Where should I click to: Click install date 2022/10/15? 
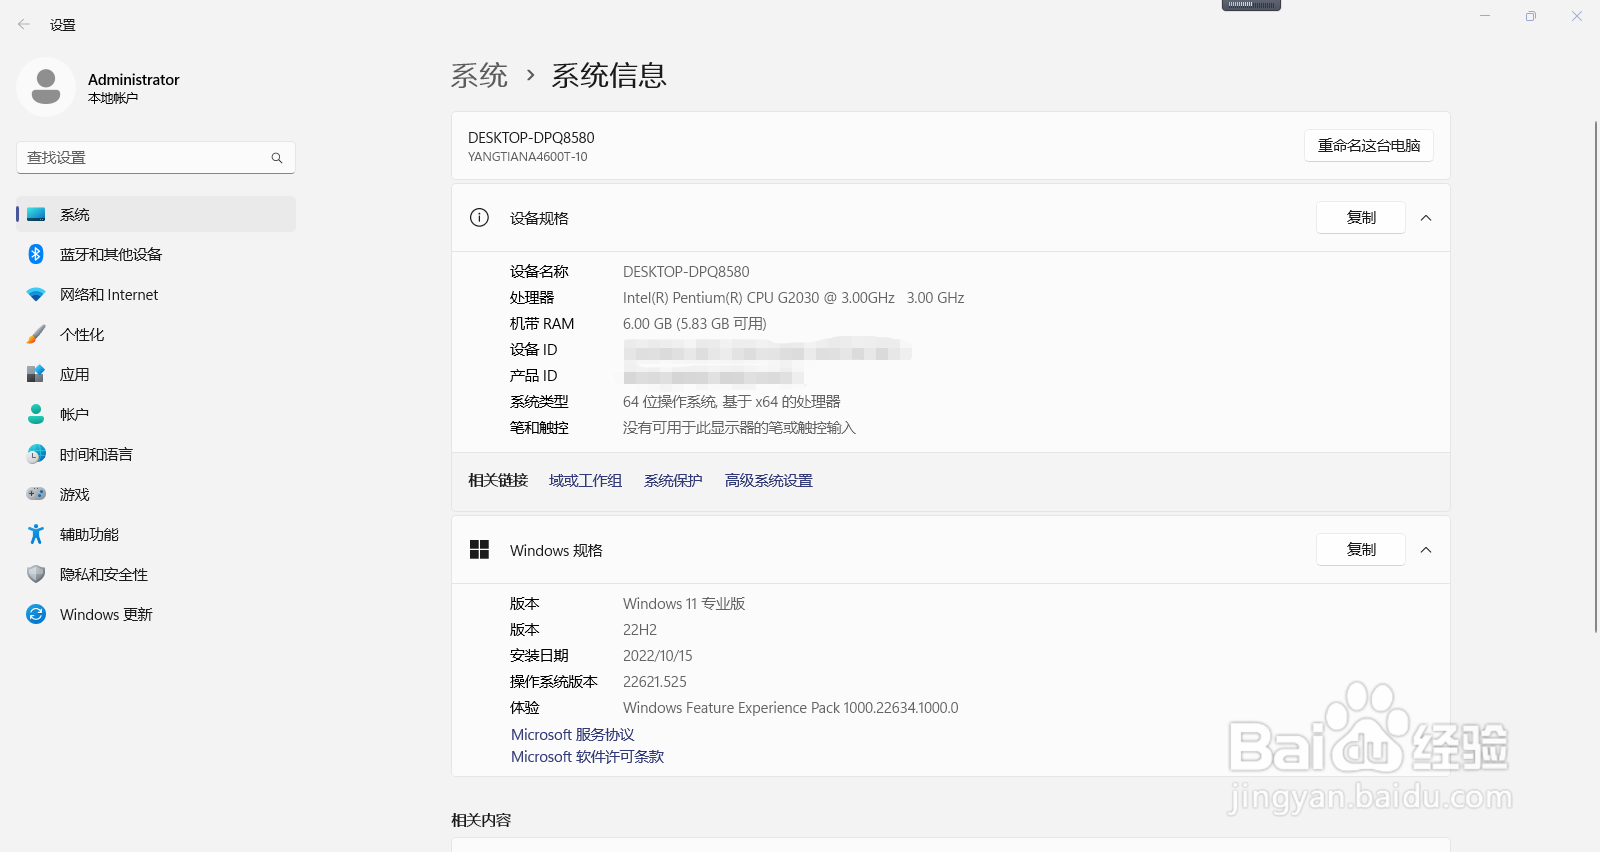tap(657, 656)
